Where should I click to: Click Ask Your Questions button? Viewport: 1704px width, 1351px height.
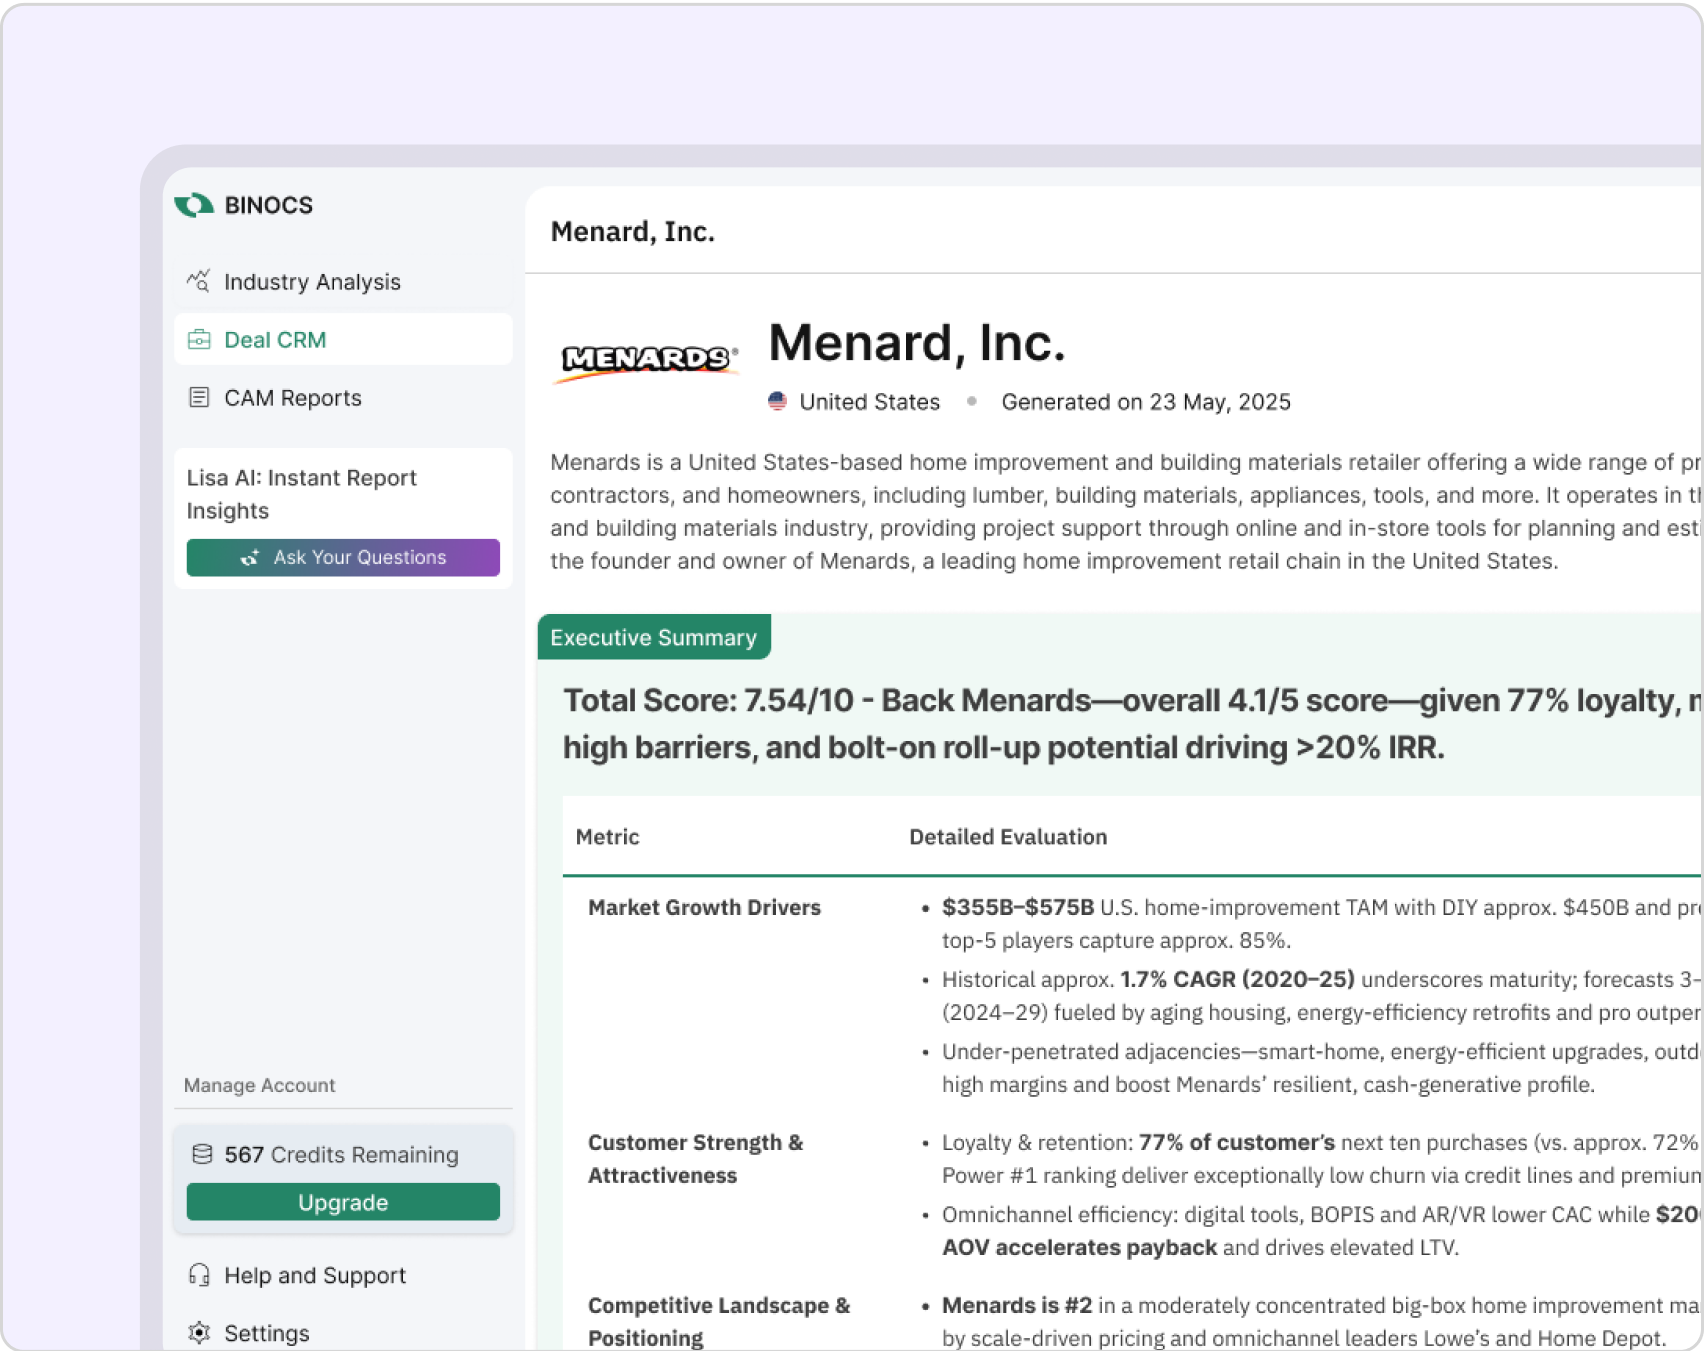click(343, 557)
